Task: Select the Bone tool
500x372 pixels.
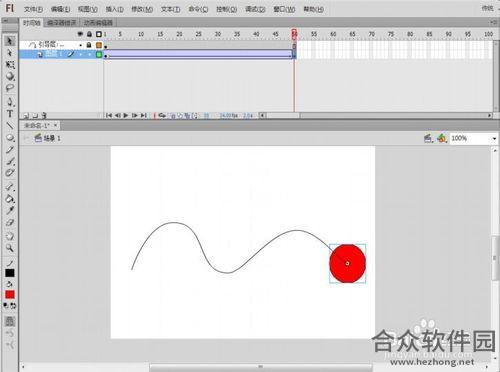Action: point(10,187)
